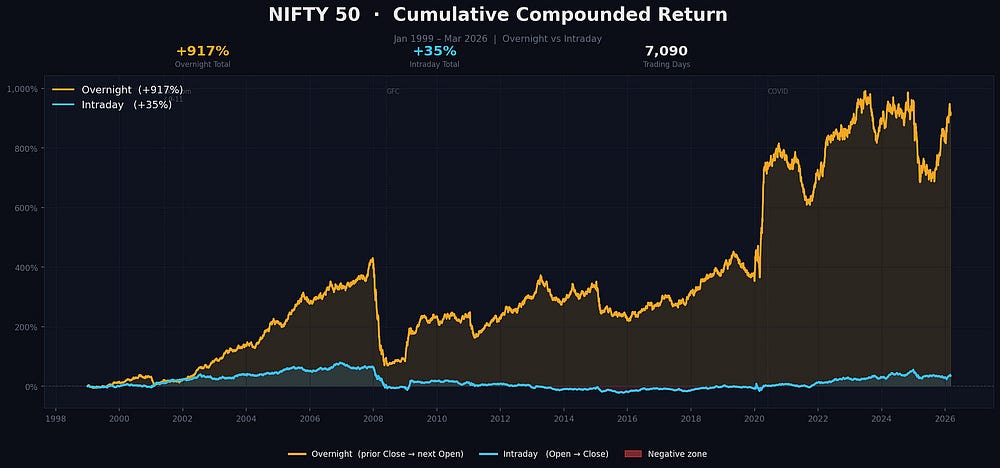Screen dimensions: 1000x468
Task: Click the '400%' y-axis label
Action: tap(26, 268)
